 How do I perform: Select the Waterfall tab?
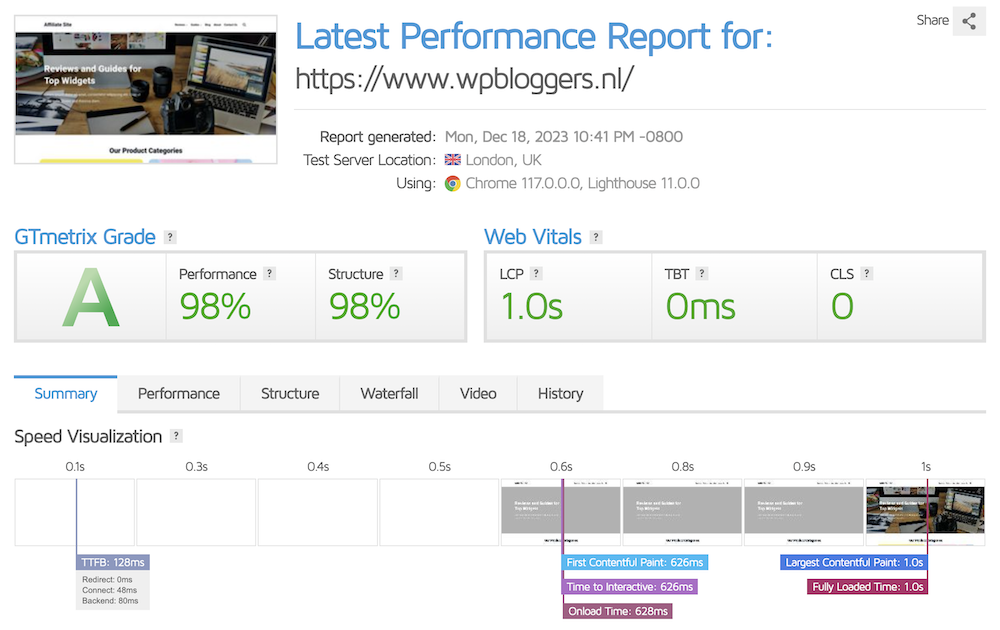click(x=389, y=394)
